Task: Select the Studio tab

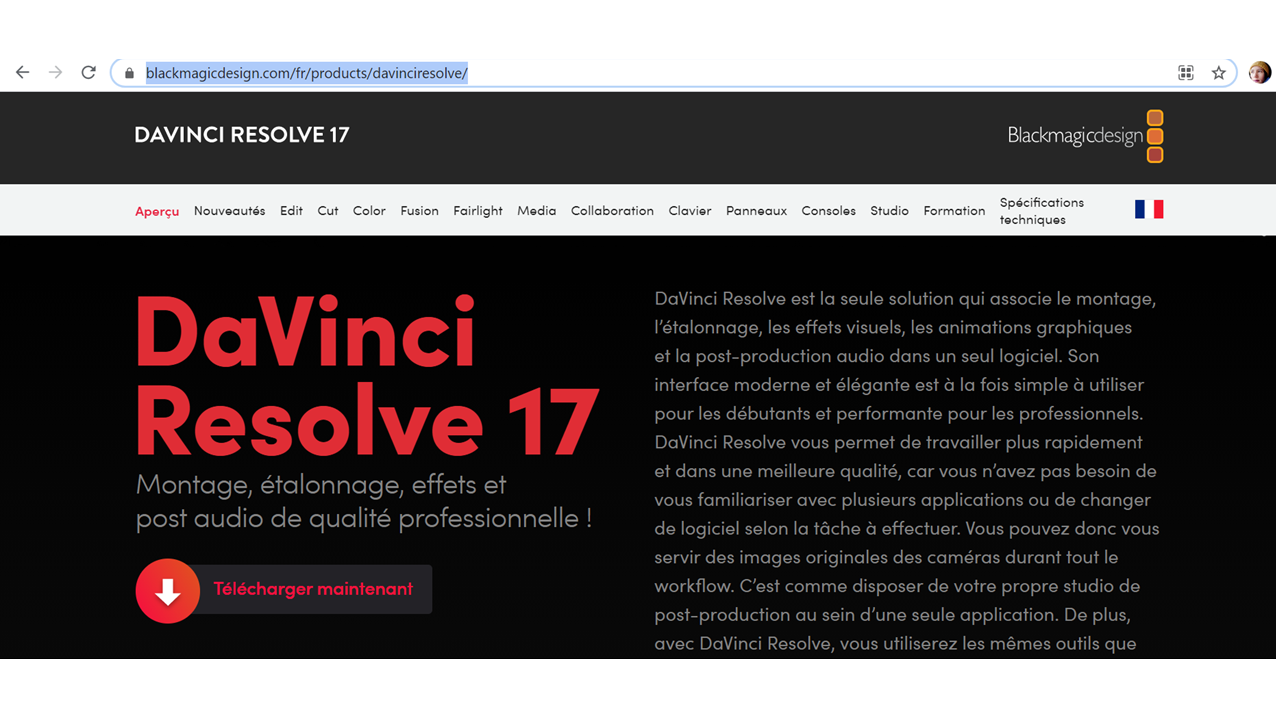Action: point(889,211)
